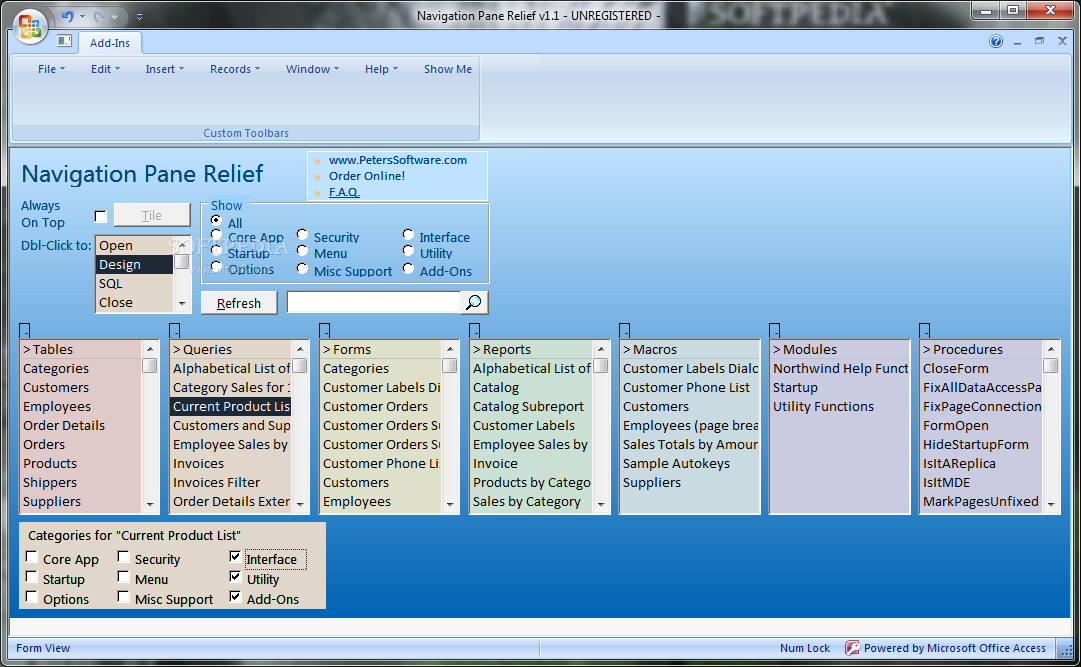The width and height of the screenshot is (1081, 667).
Task: Open the Window menu
Action: [x=312, y=69]
